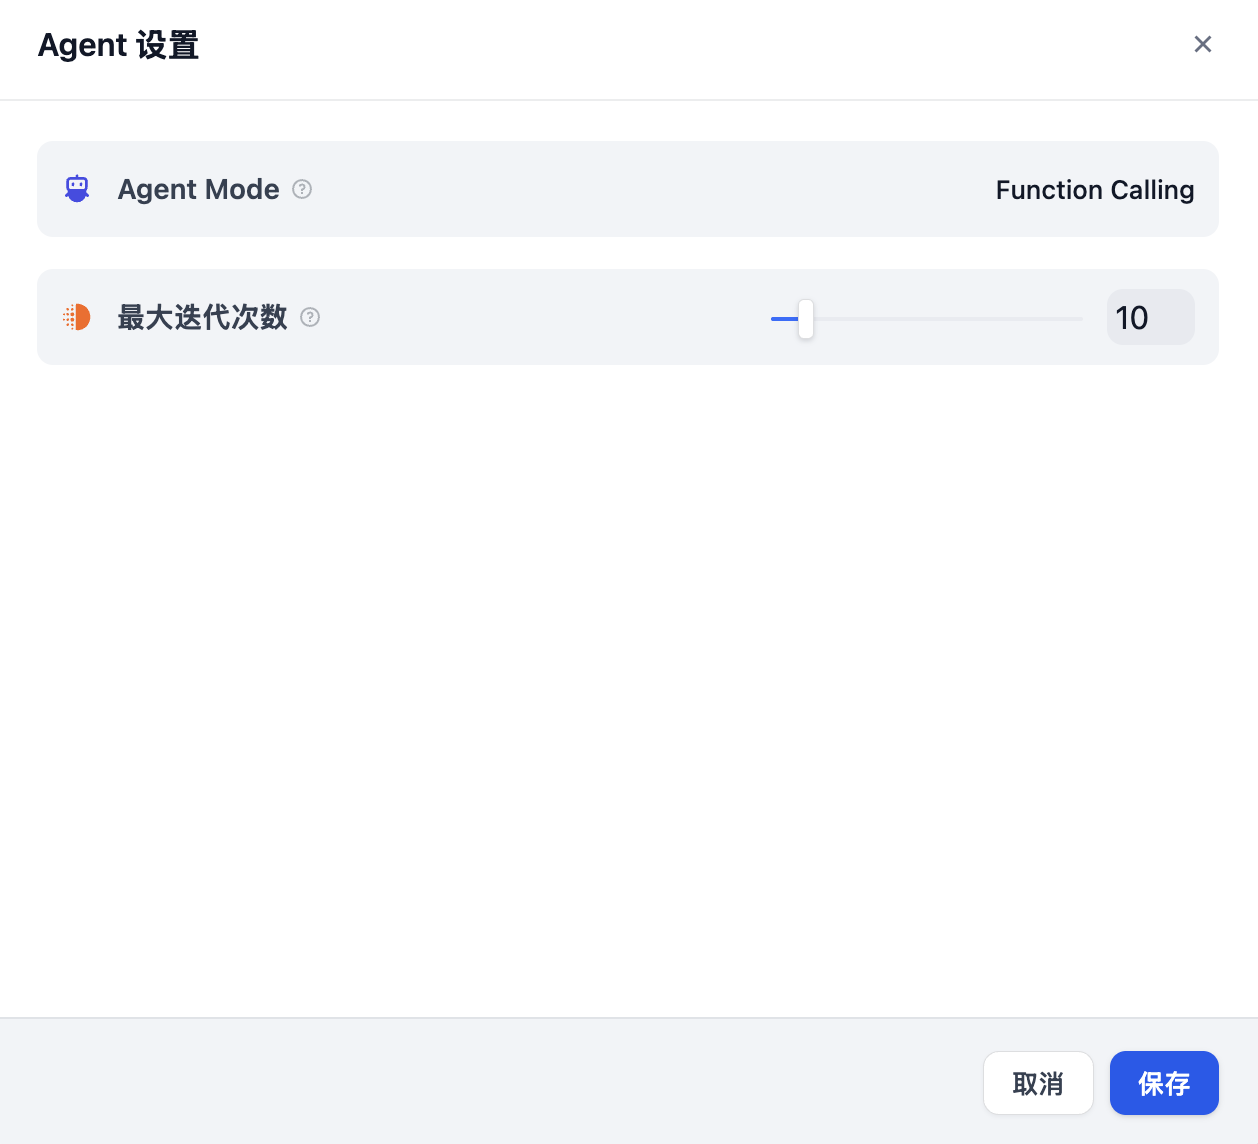This screenshot has width=1258, height=1144.
Task: Click the 最大迭代次数 label text
Action: [x=202, y=317]
